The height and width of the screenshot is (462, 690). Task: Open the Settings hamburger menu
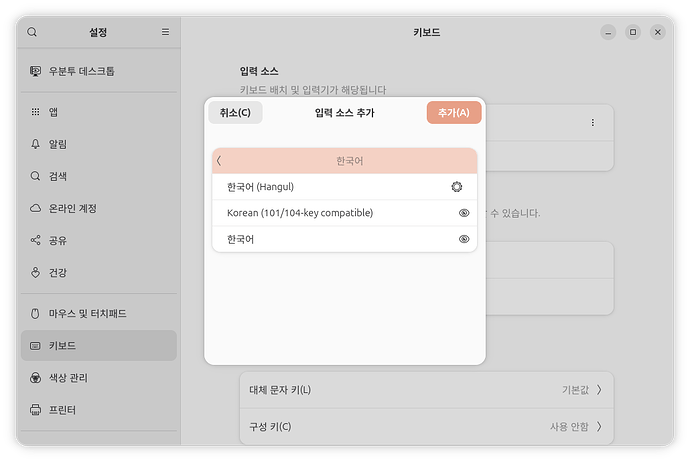pyautogui.click(x=166, y=32)
